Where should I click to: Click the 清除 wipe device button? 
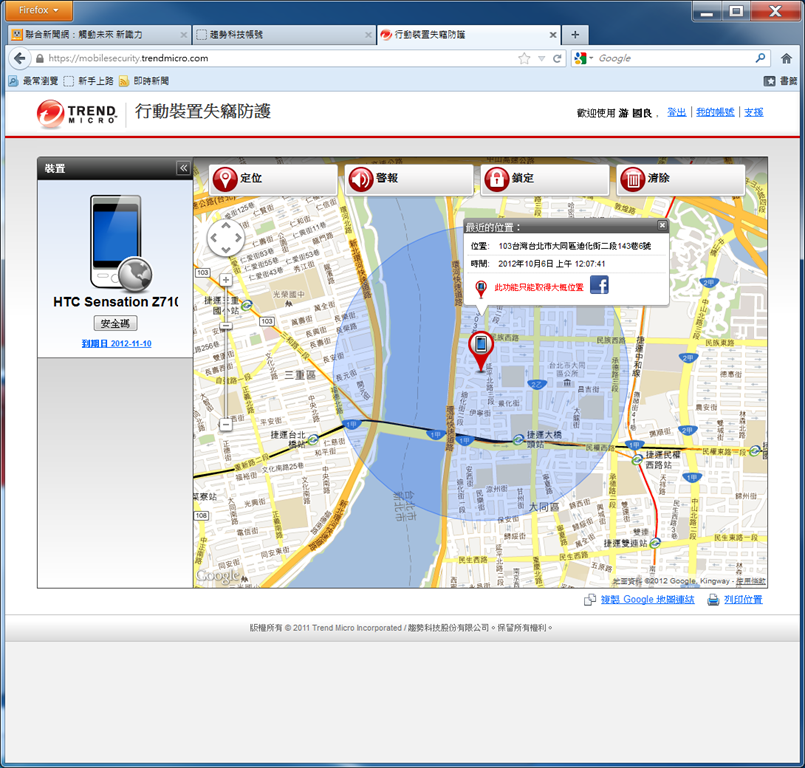pyautogui.click(x=681, y=179)
